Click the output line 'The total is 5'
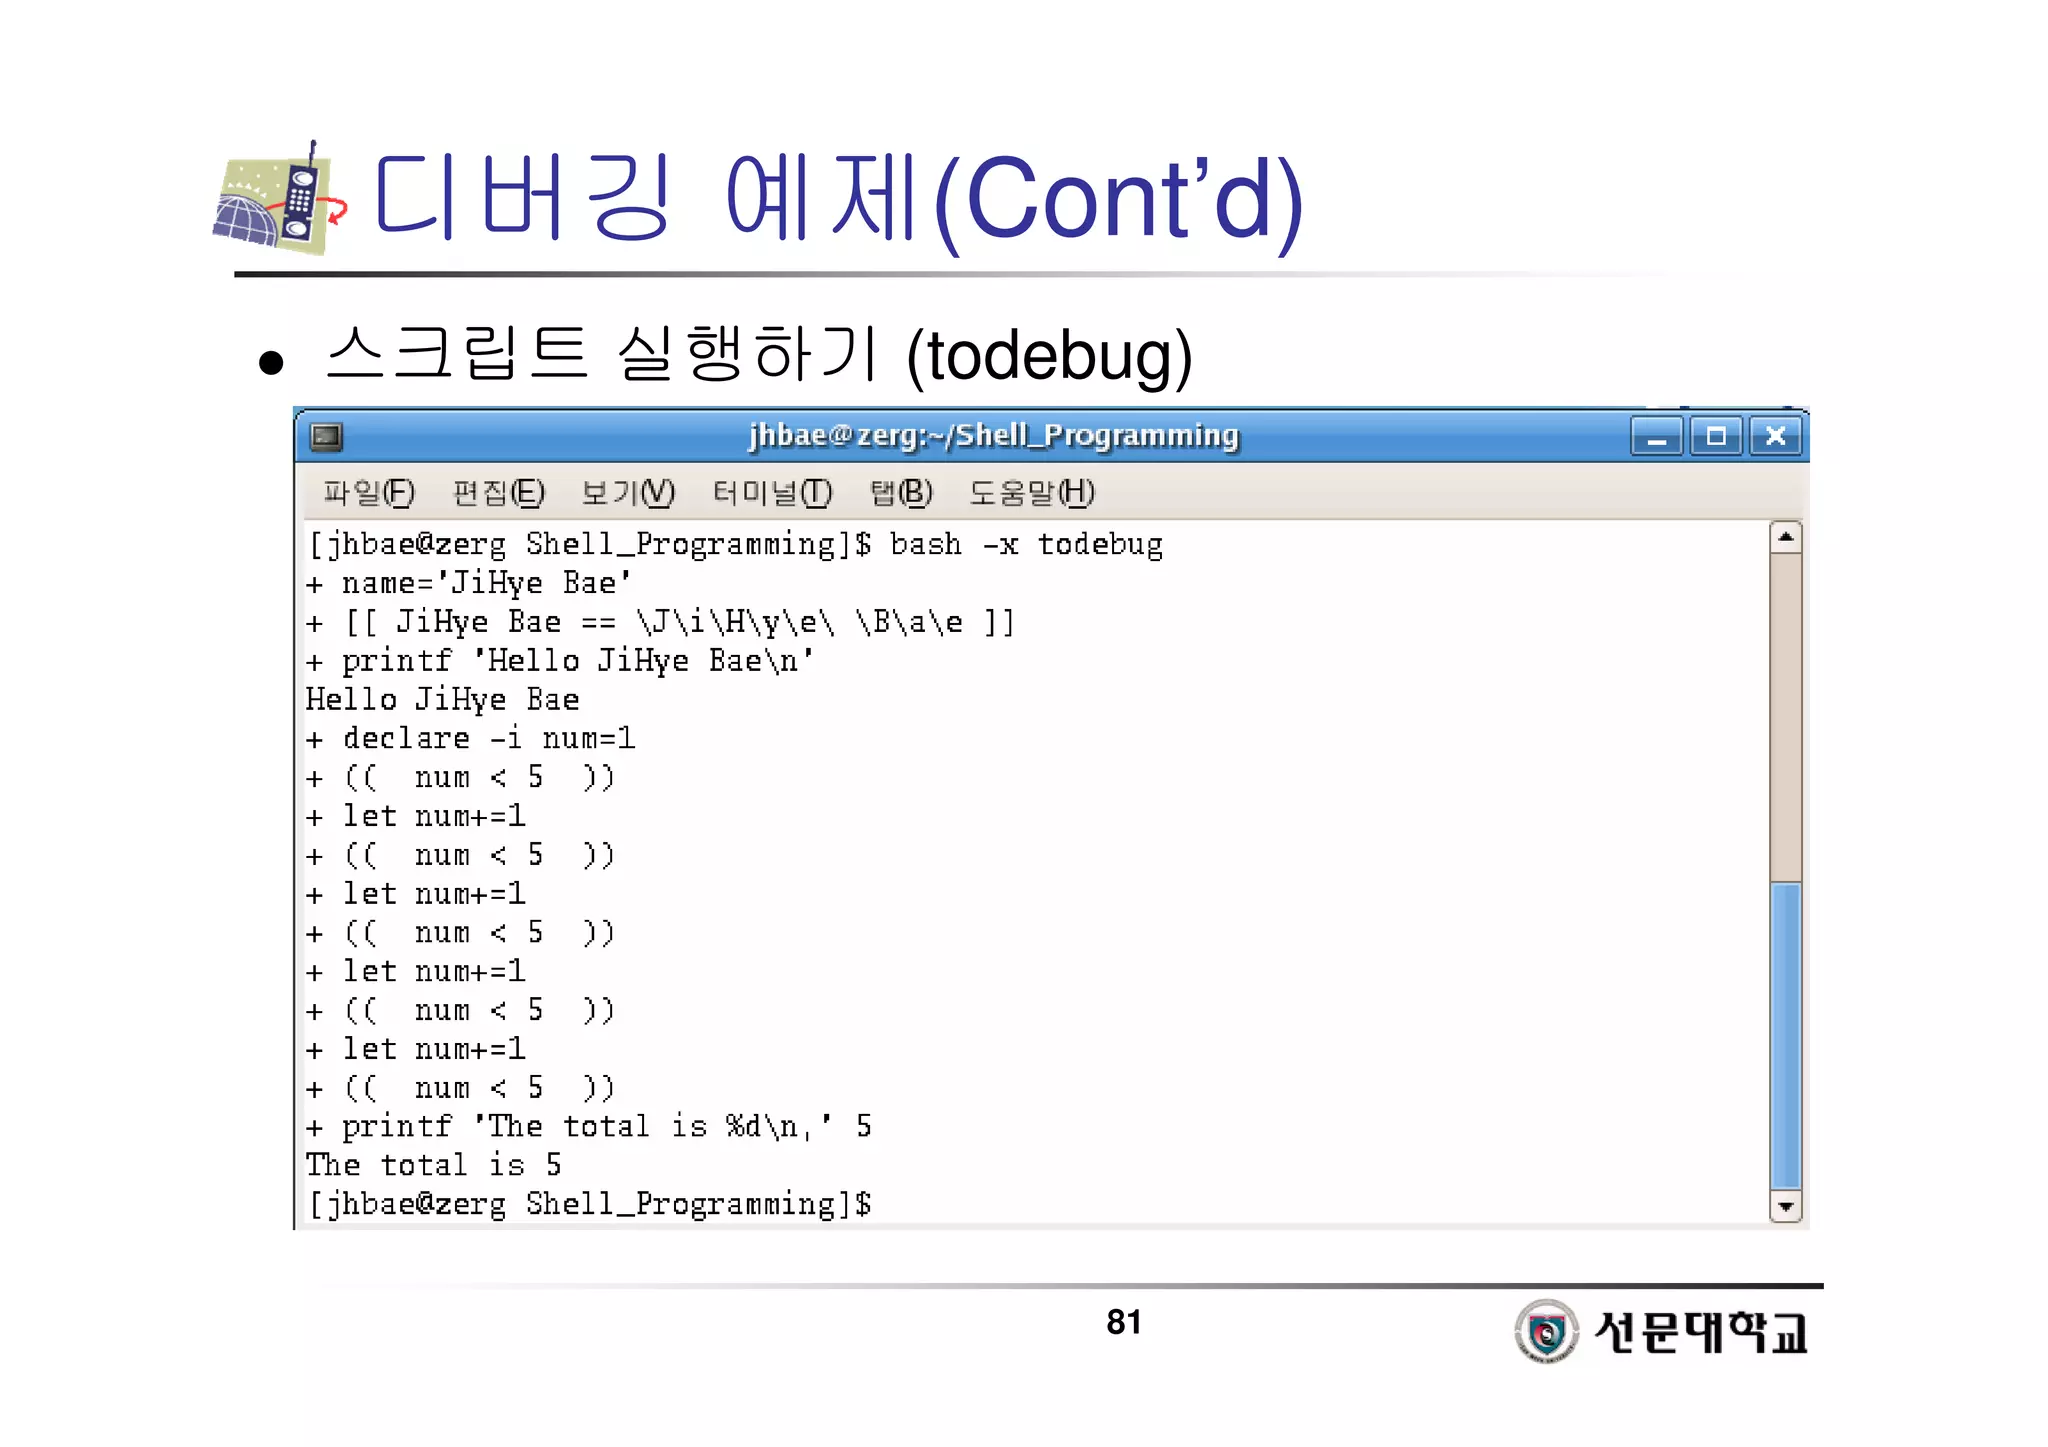The width and height of the screenshot is (2048, 1447). (x=434, y=1166)
